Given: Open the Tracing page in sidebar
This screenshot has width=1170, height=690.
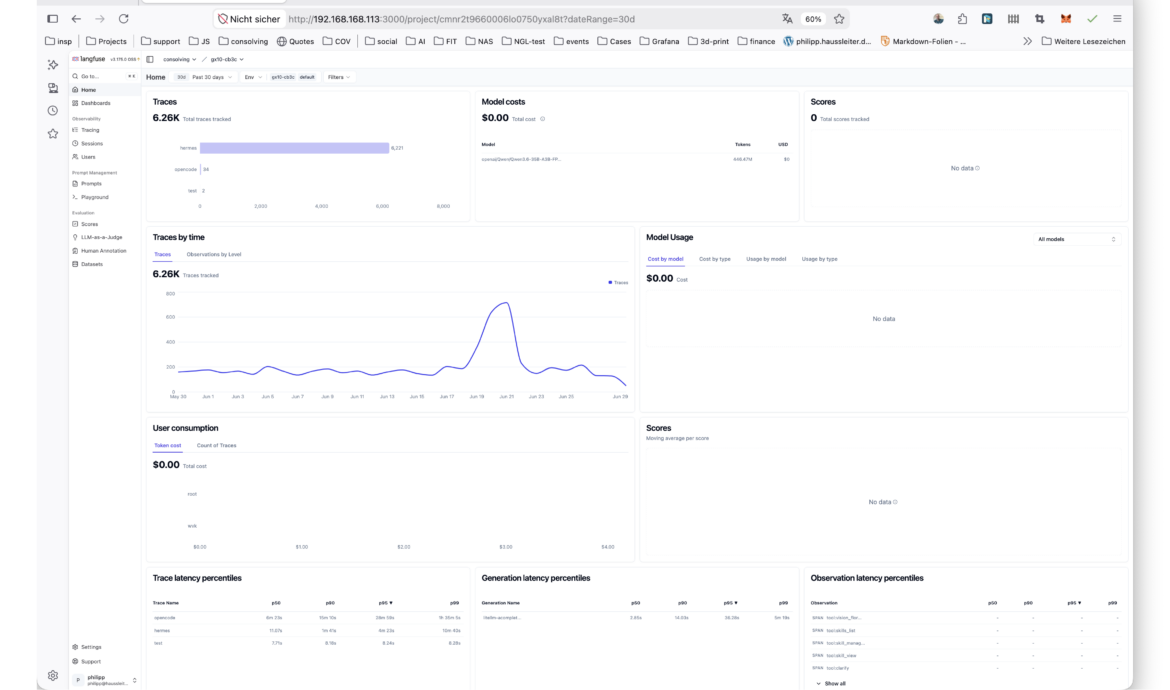Looking at the screenshot, I should [90, 130].
